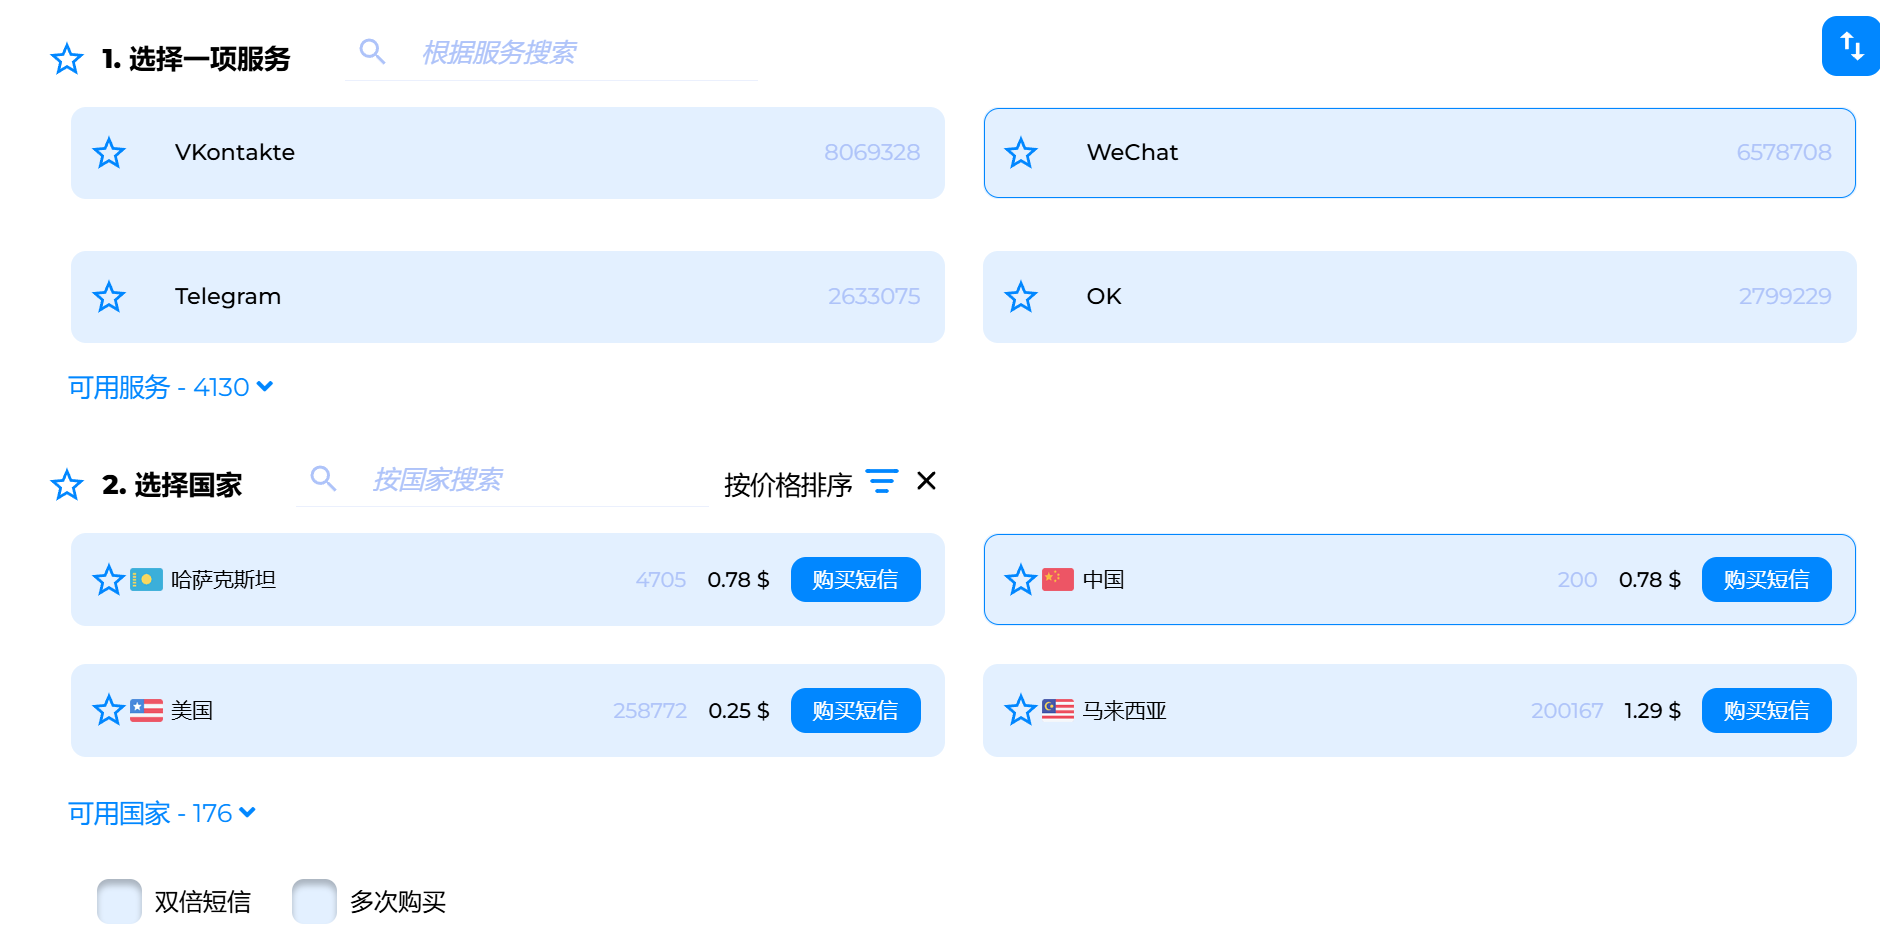
Task: Clear price sorting with the X icon
Action: [927, 481]
